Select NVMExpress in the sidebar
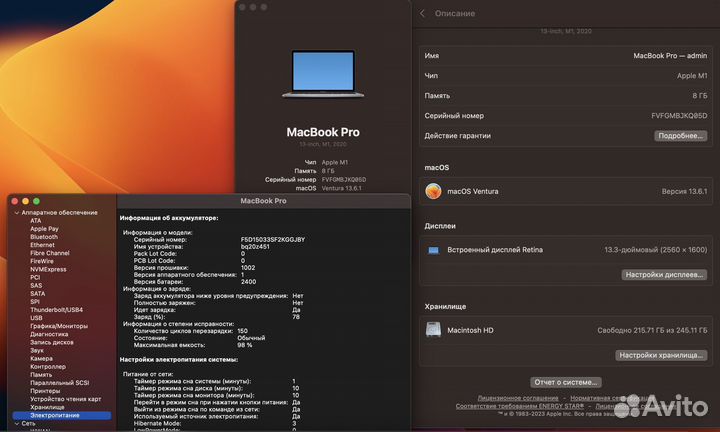This screenshot has height=432, width=720. pos(48,269)
